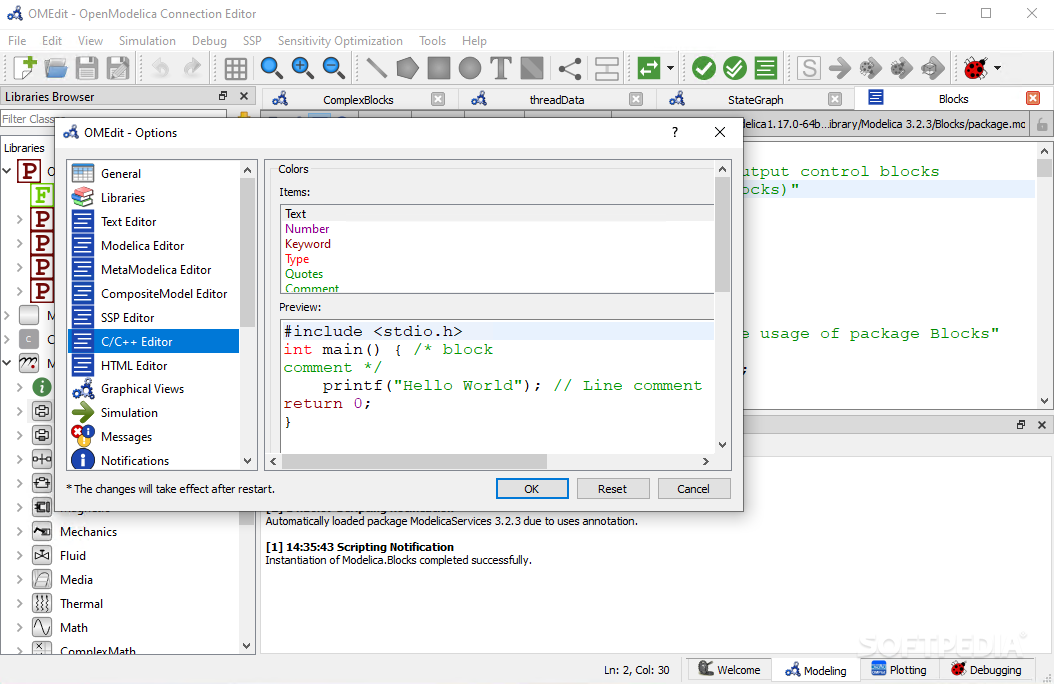The height and width of the screenshot is (684, 1054).
Task: Select the Line shape tool
Action: pyautogui.click(x=376, y=68)
